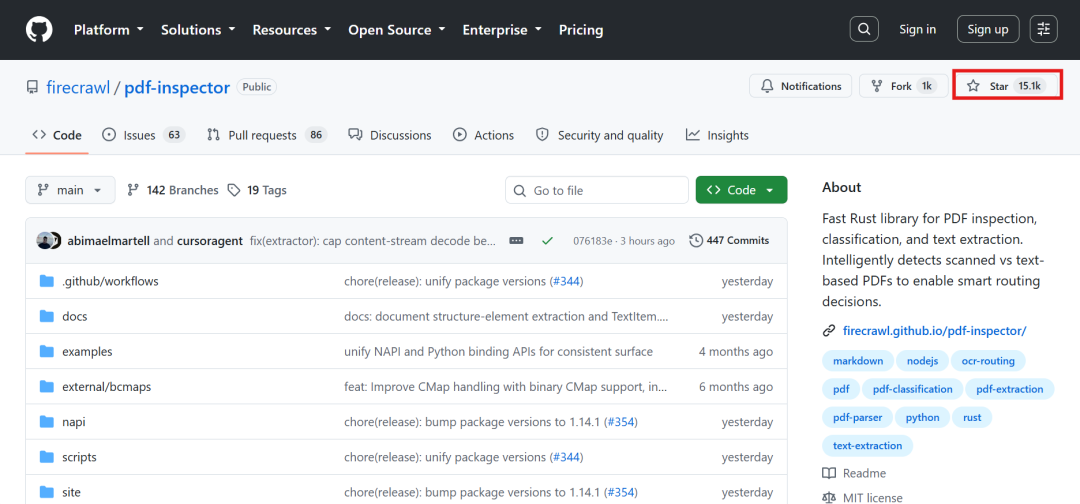Switch to the Pull requests tab
Screen dimensions: 1080x504
point(267,136)
